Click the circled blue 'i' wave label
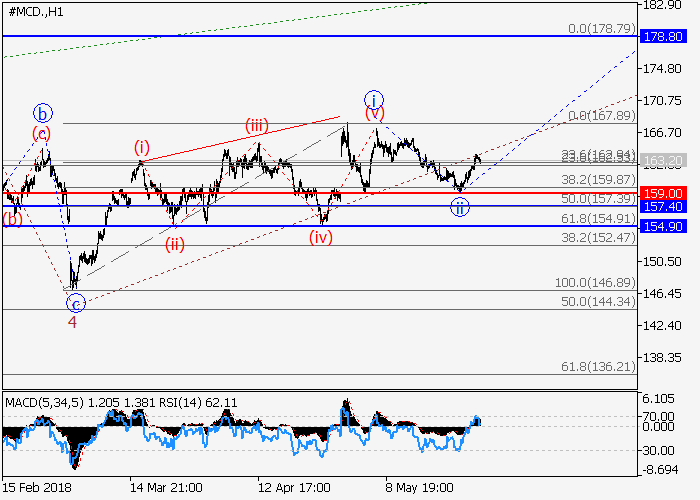 (373, 98)
